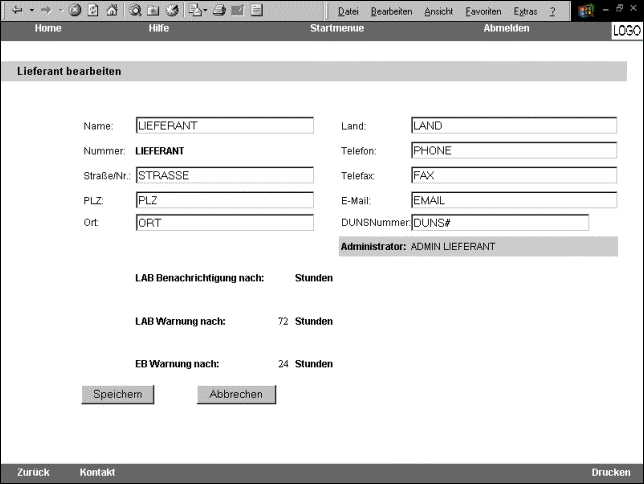Open the ? help menu

tap(553, 12)
